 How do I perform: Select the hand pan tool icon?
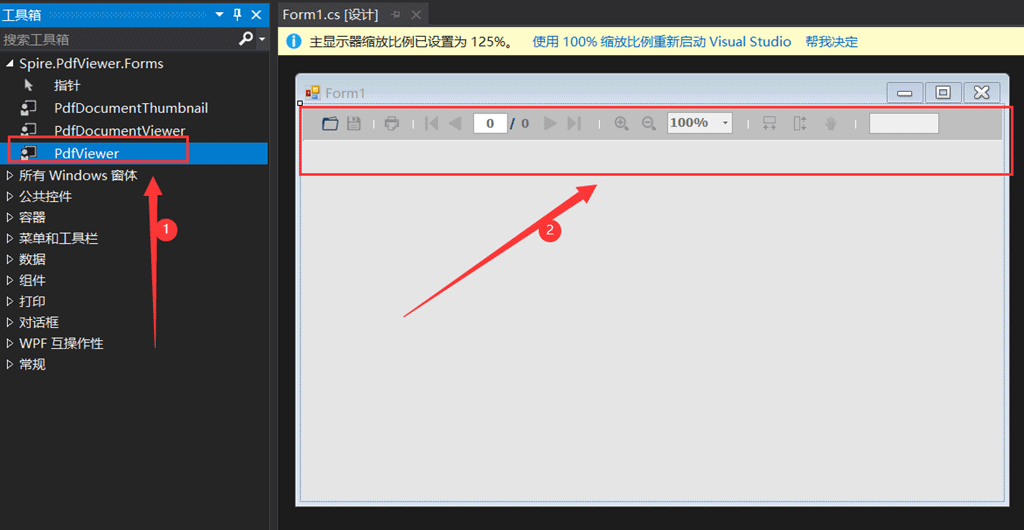(x=830, y=123)
